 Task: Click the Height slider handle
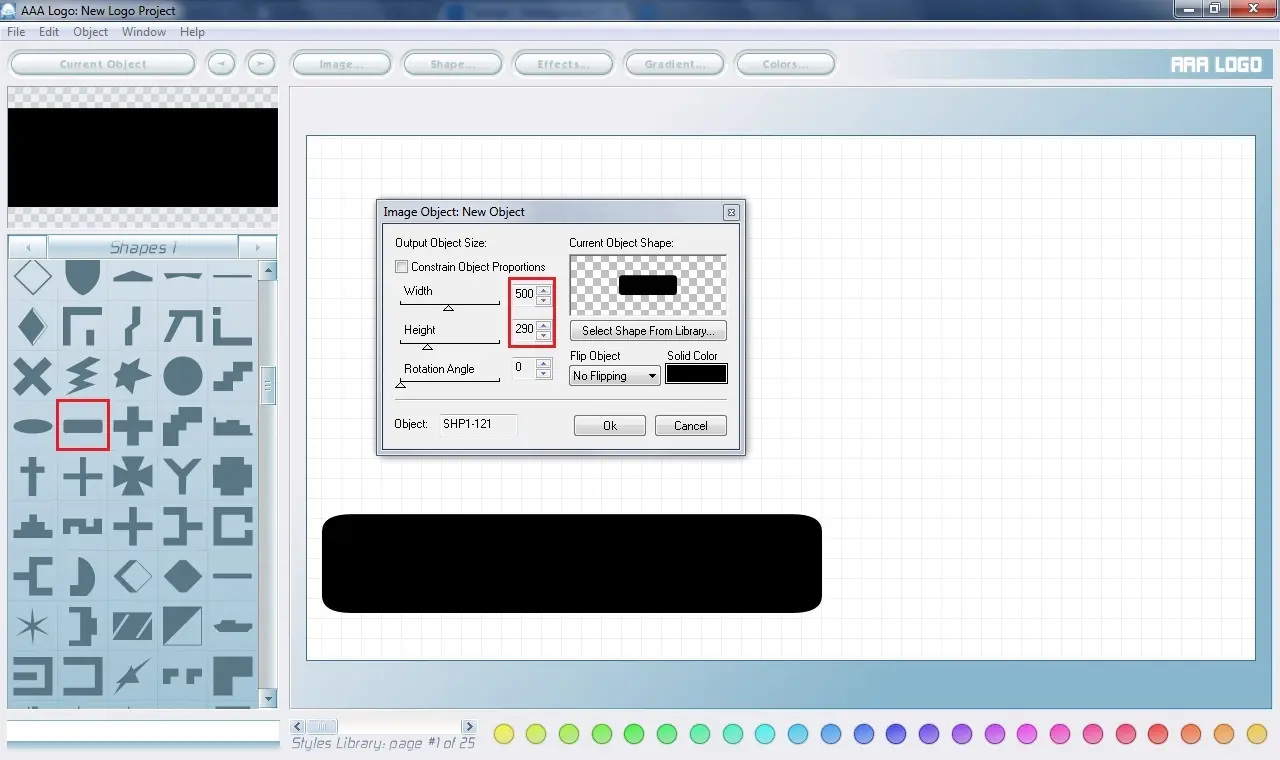click(x=427, y=346)
